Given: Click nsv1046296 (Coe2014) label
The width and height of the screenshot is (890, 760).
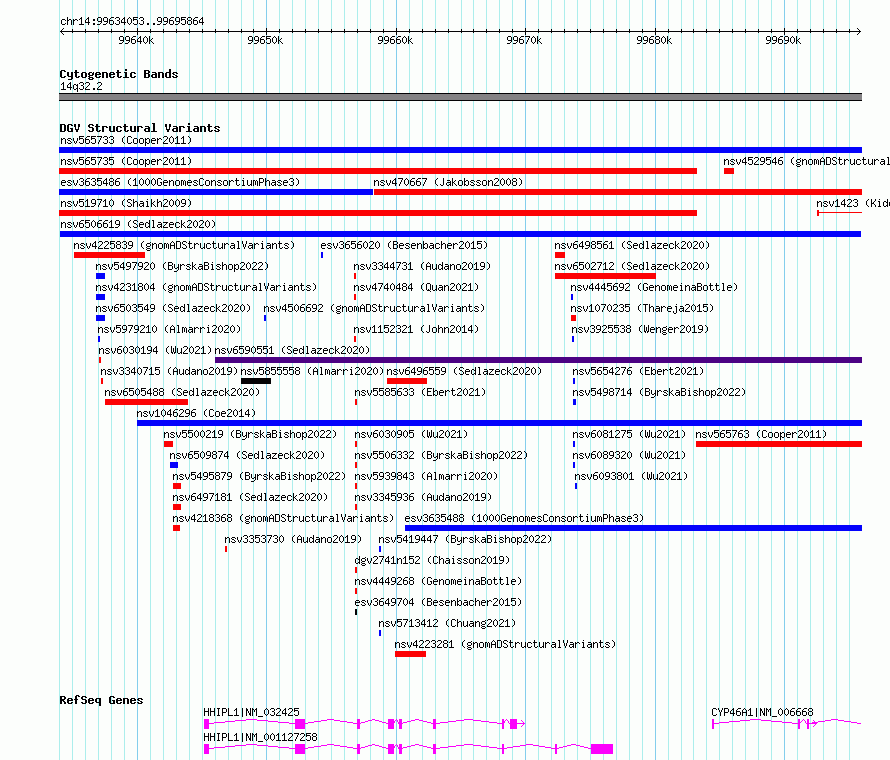Looking at the screenshot, I should tap(196, 413).
